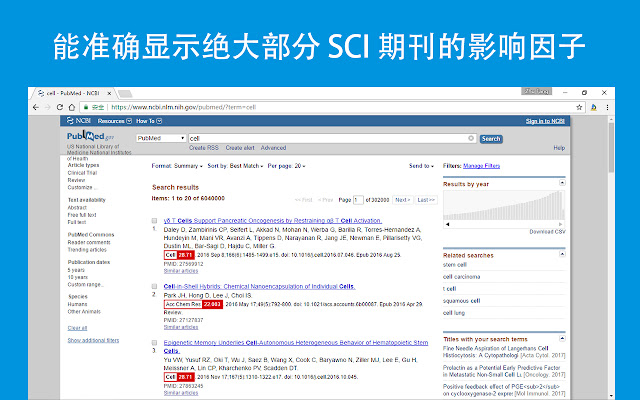Reload the page with refresh icon
Image resolution: width=640 pixels, height=400 pixels.
[x=60, y=107]
